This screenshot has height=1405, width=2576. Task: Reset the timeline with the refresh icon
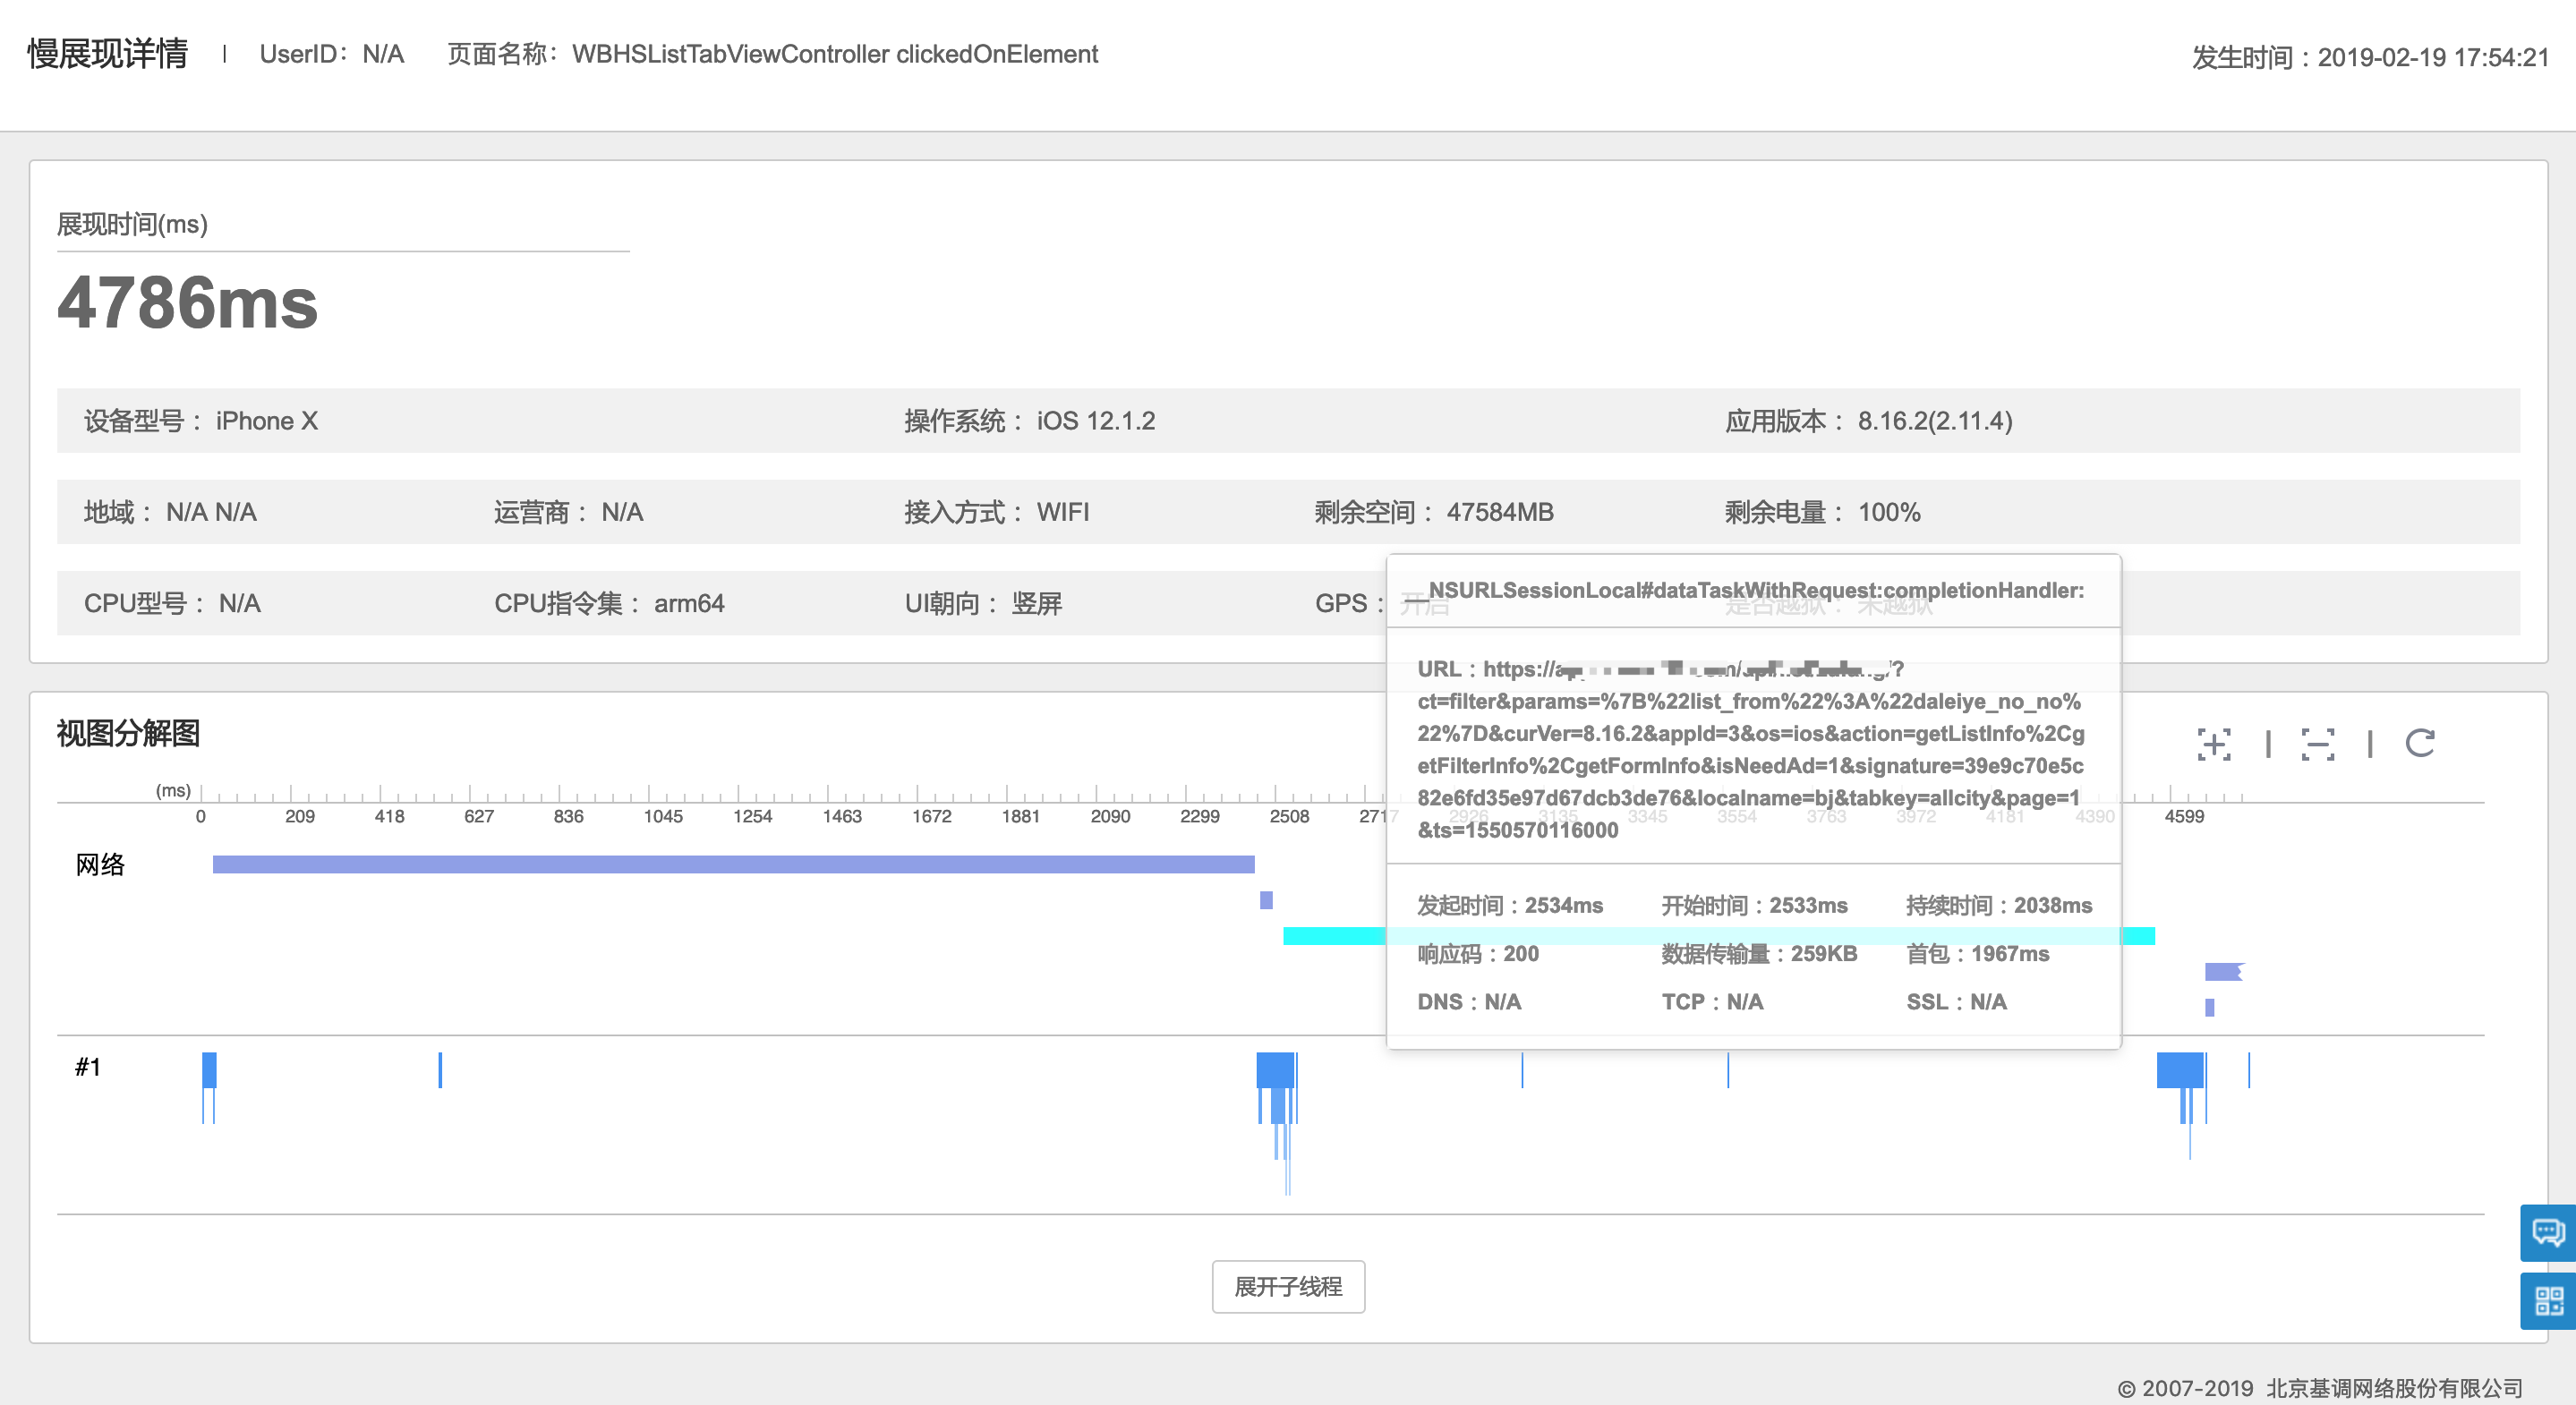[x=2420, y=743]
